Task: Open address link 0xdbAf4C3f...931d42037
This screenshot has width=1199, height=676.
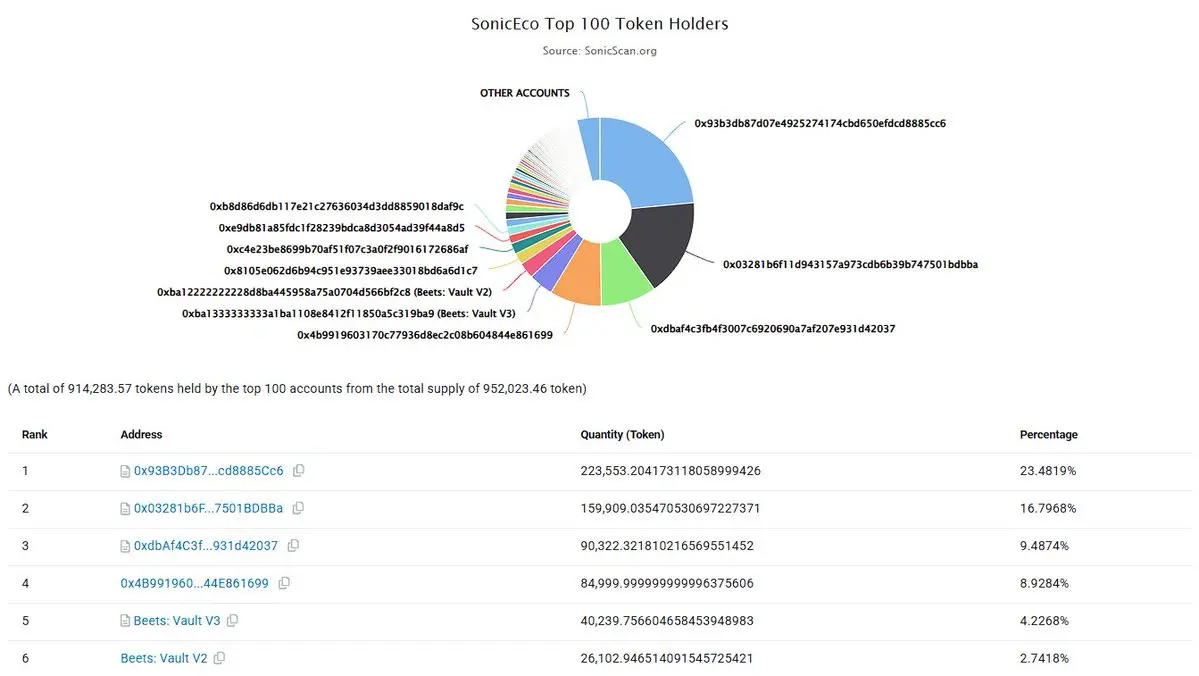Action: pyautogui.click(x=206, y=546)
